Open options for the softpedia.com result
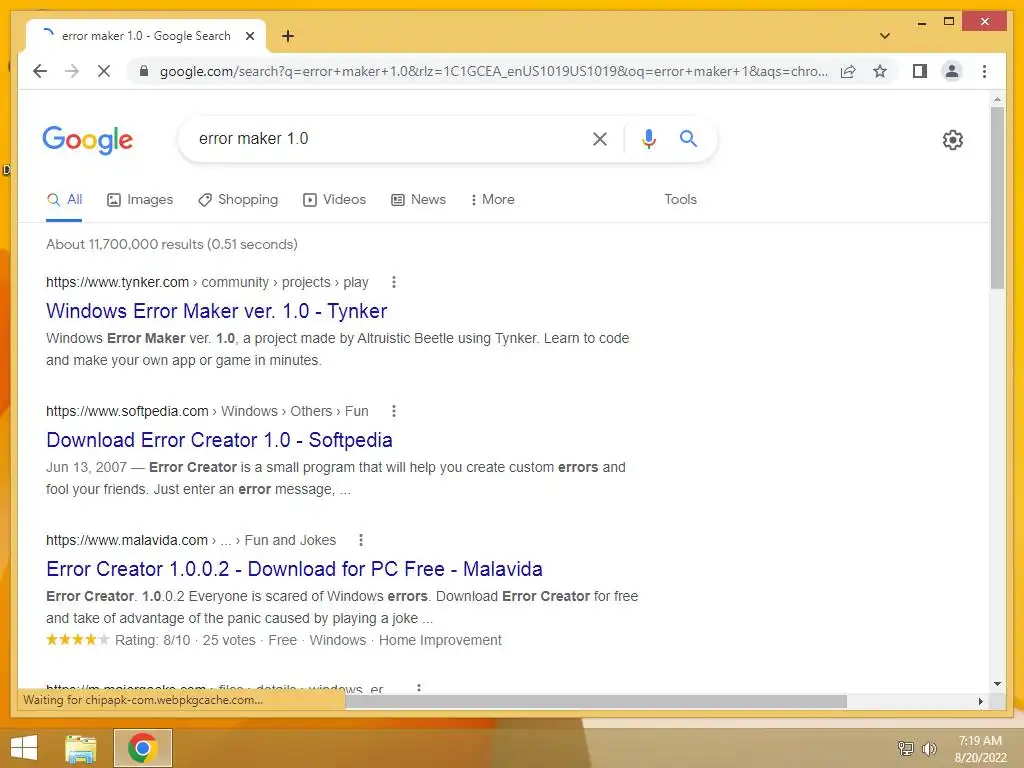This screenshot has height=768, width=1024. 393,411
